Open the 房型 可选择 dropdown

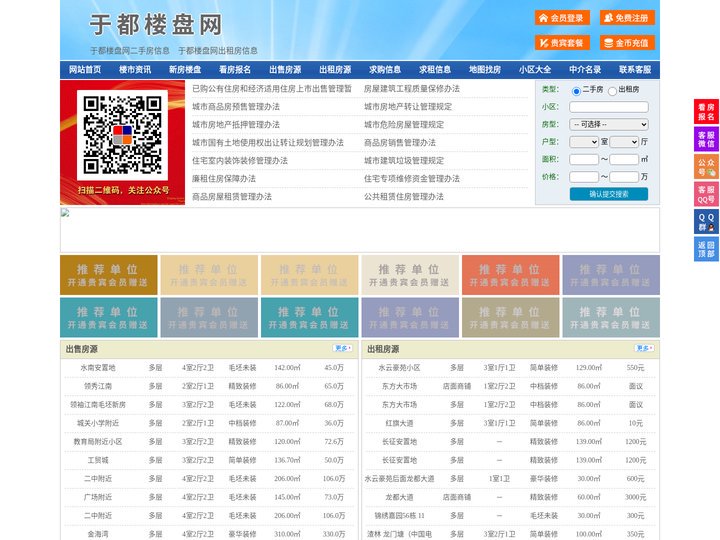[609, 124]
